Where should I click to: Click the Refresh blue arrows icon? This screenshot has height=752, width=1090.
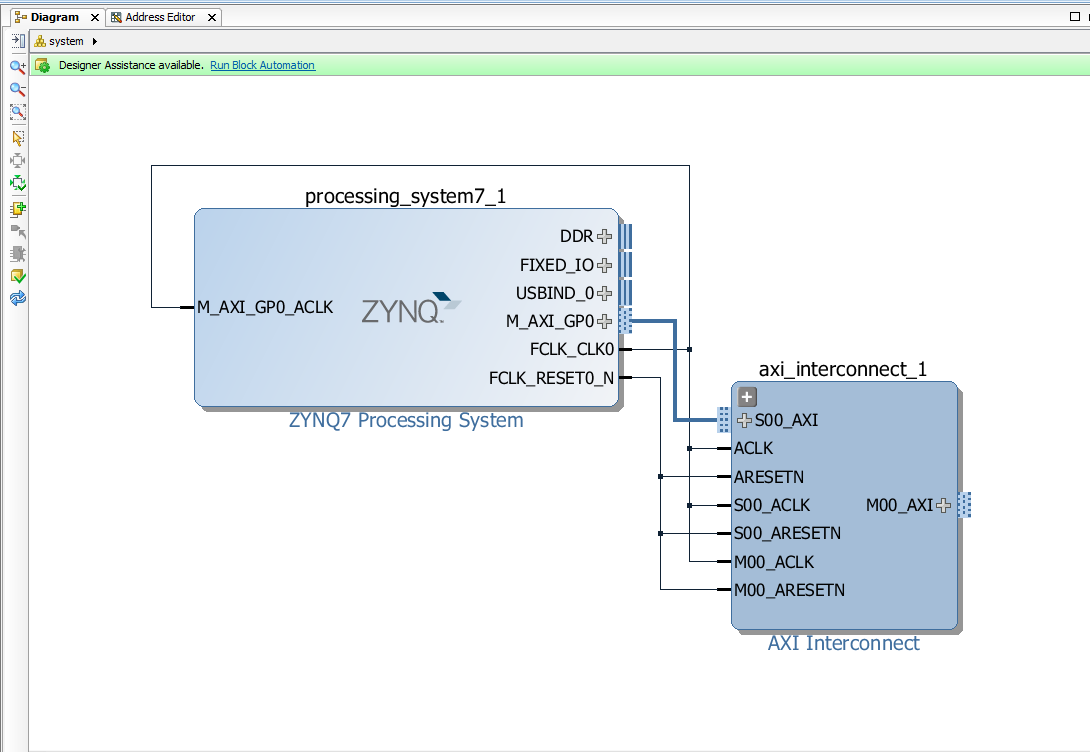pos(18,298)
